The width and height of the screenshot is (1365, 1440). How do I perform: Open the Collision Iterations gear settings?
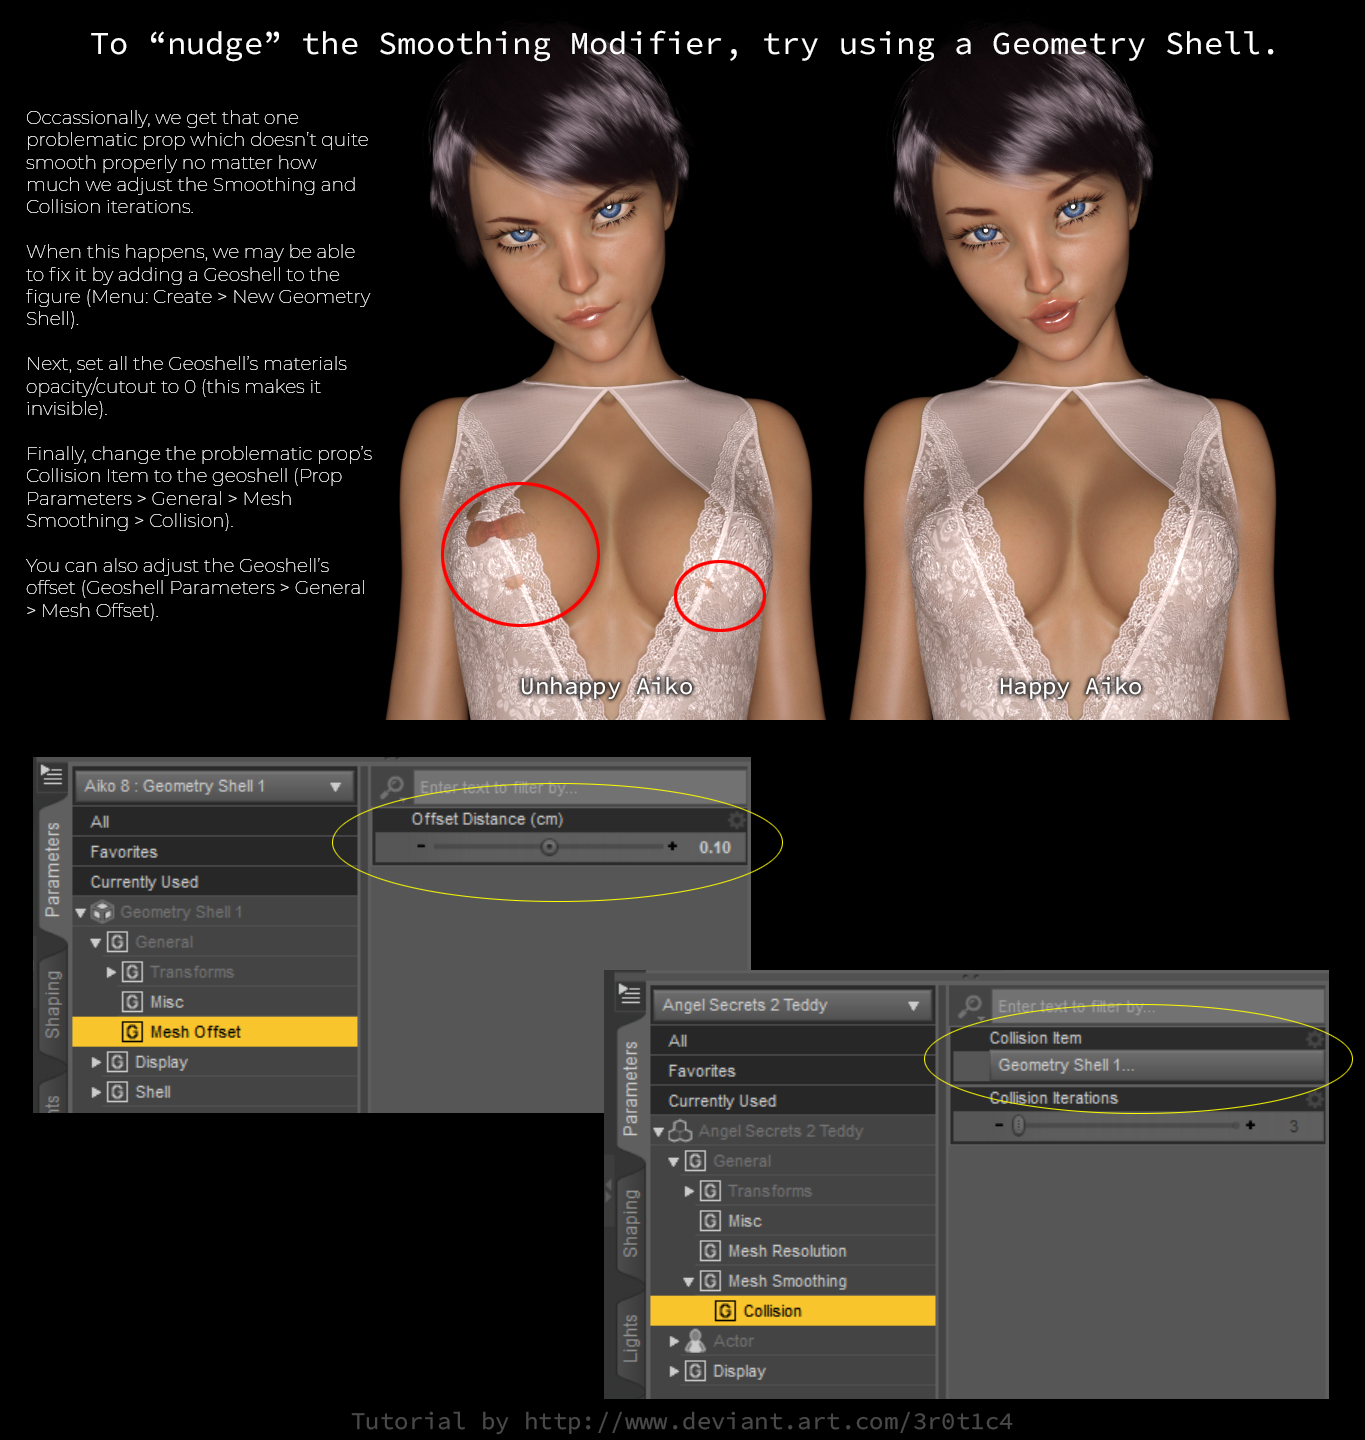pos(1315,1099)
